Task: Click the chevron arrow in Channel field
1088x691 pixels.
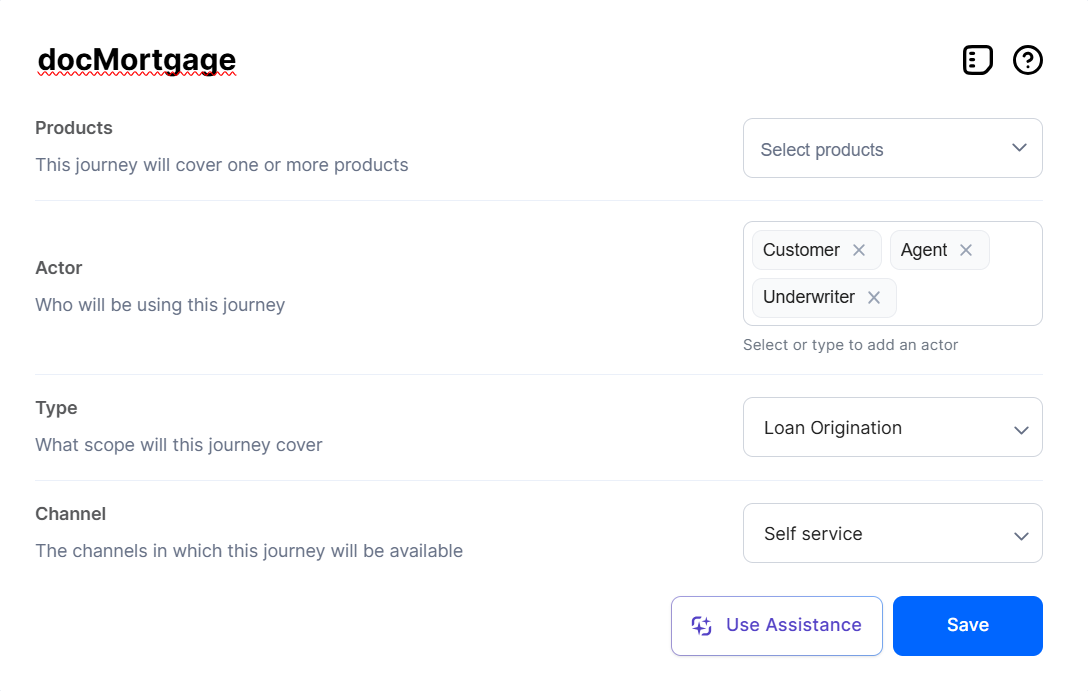Action: pyautogui.click(x=1021, y=535)
